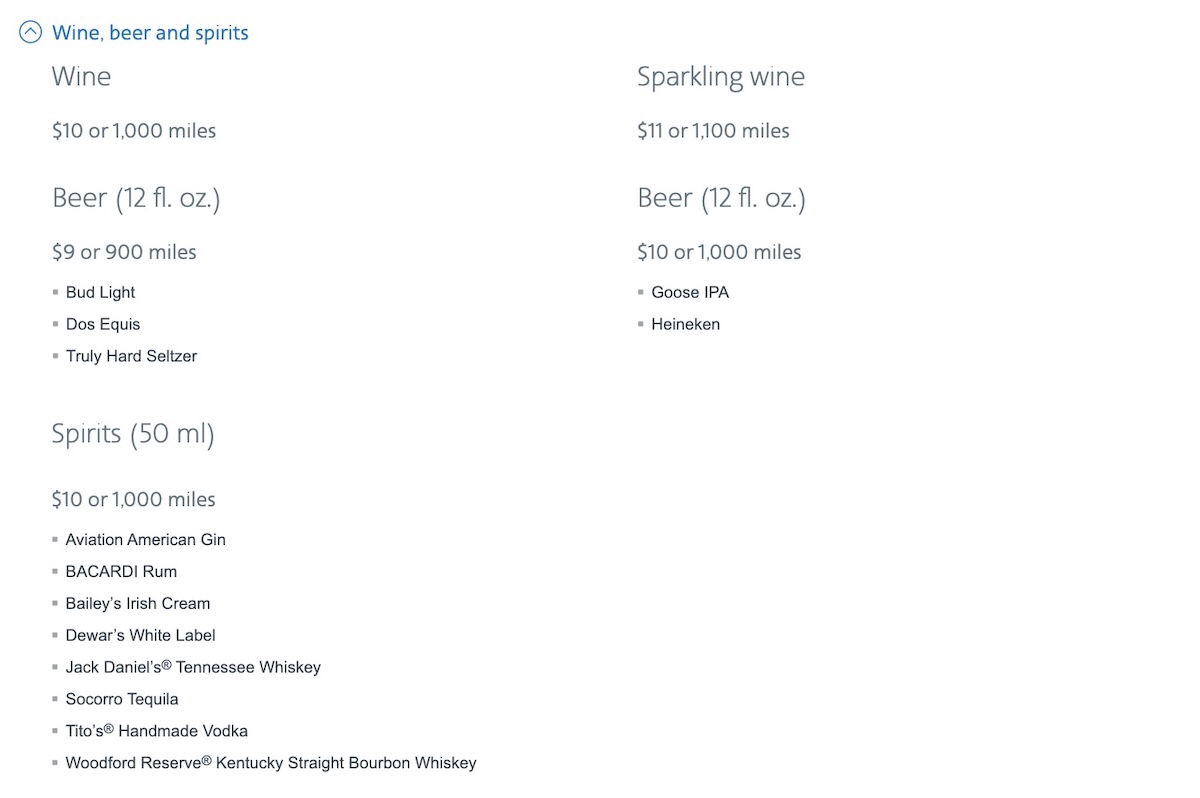Select the Tito's Handmade Vodka entry
Image resolution: width=1200 pixels, height=798 pixels.
point(156,732)
